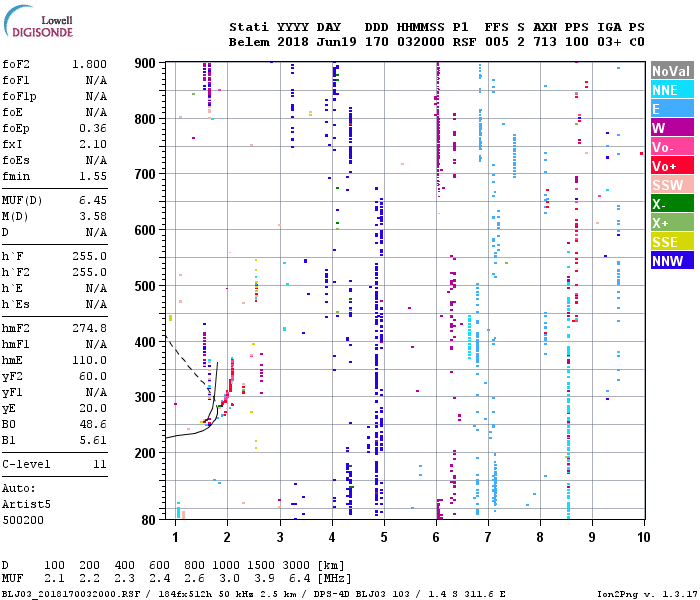Select the SSW legend swatch
The width and height of the screenshot is (700, 600).
(672, 184)
